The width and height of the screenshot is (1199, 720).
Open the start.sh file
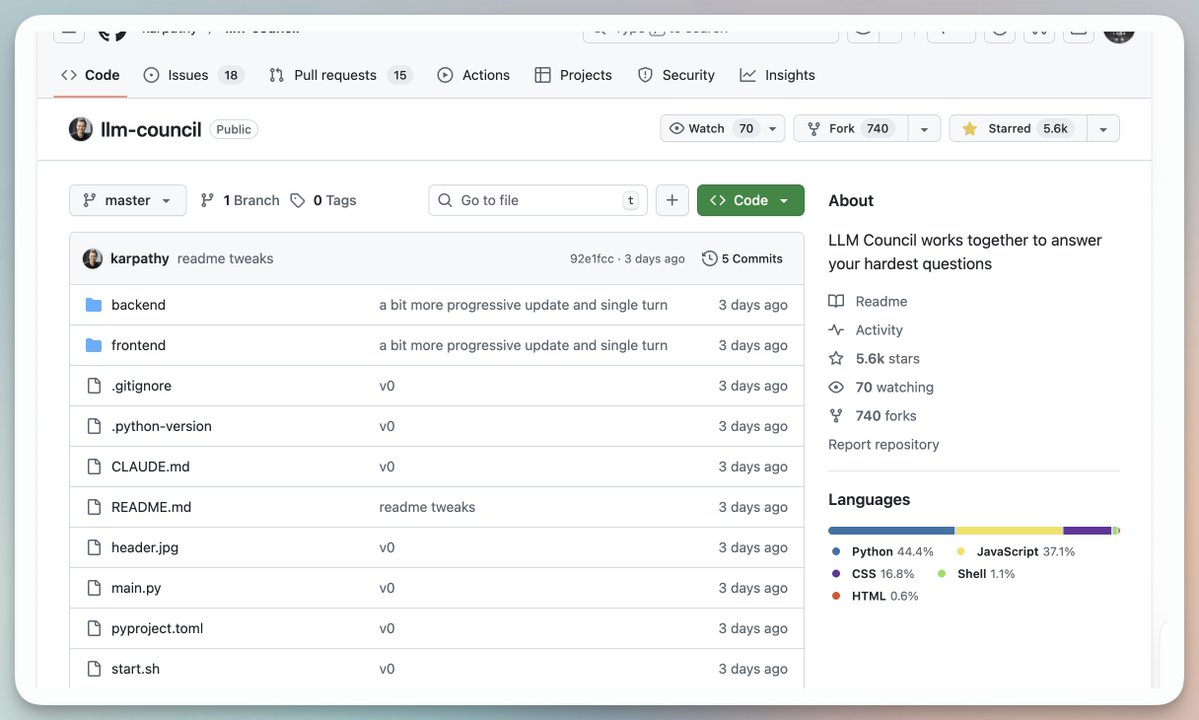[135, 670]
